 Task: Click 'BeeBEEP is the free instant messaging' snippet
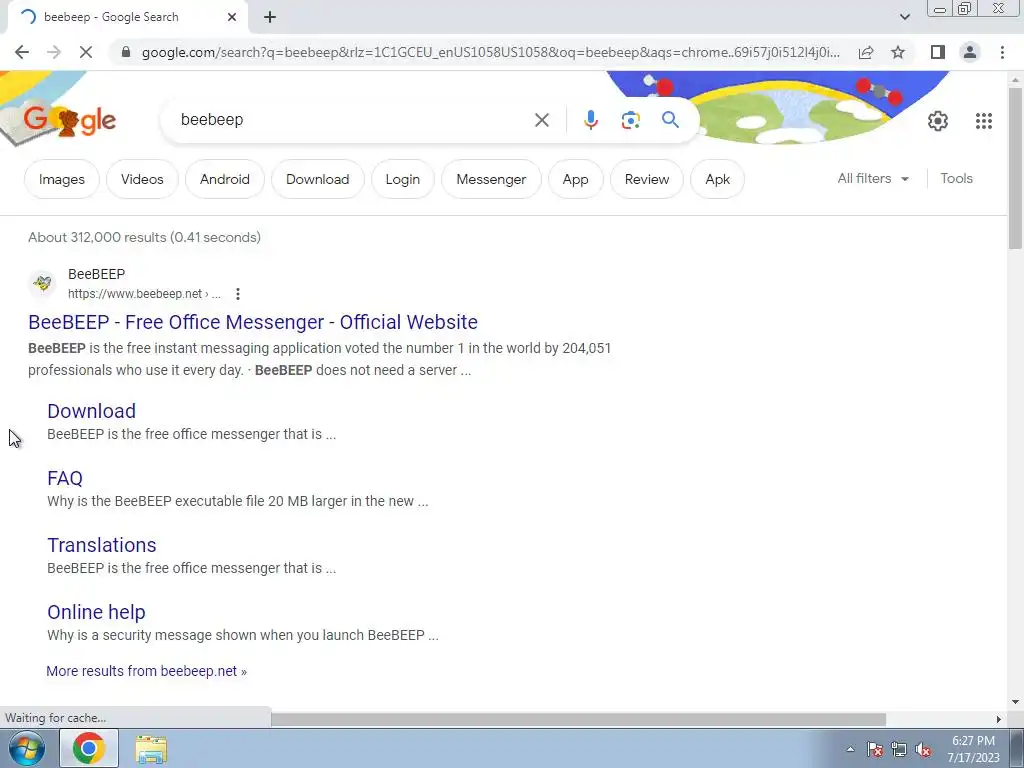click(319, 359)
